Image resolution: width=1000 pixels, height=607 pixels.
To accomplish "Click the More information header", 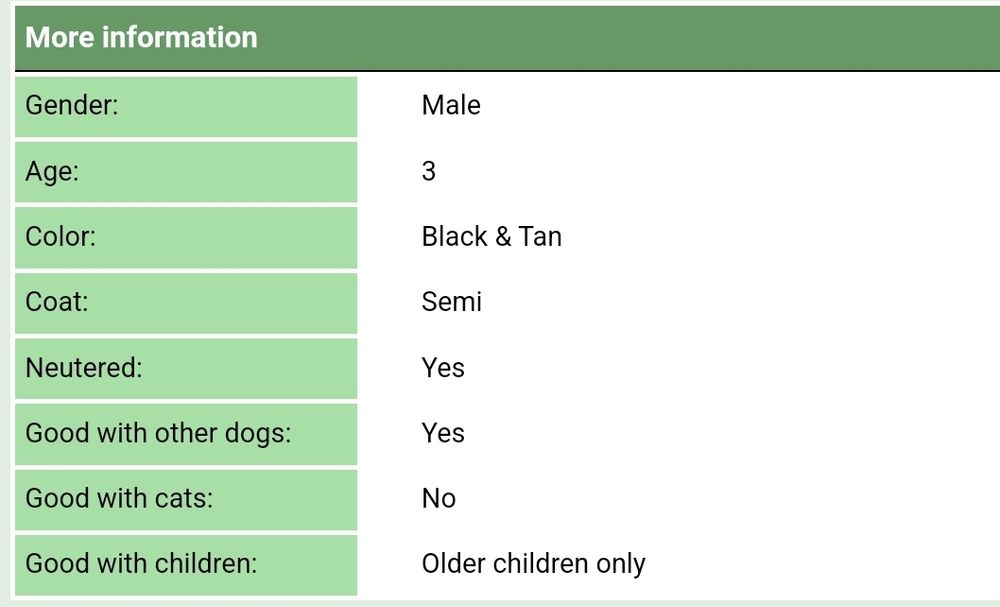I will coord(507,38).
